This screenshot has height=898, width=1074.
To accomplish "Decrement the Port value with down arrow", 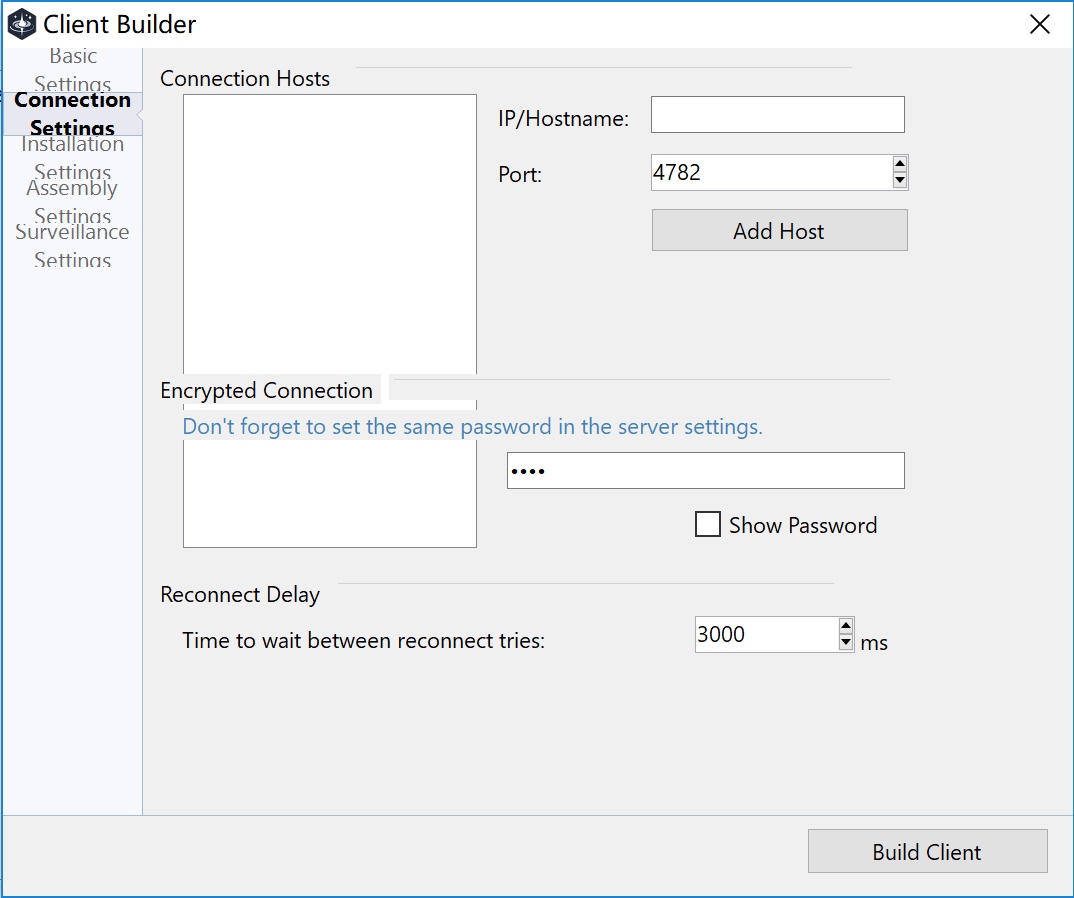I will (899, 180).
